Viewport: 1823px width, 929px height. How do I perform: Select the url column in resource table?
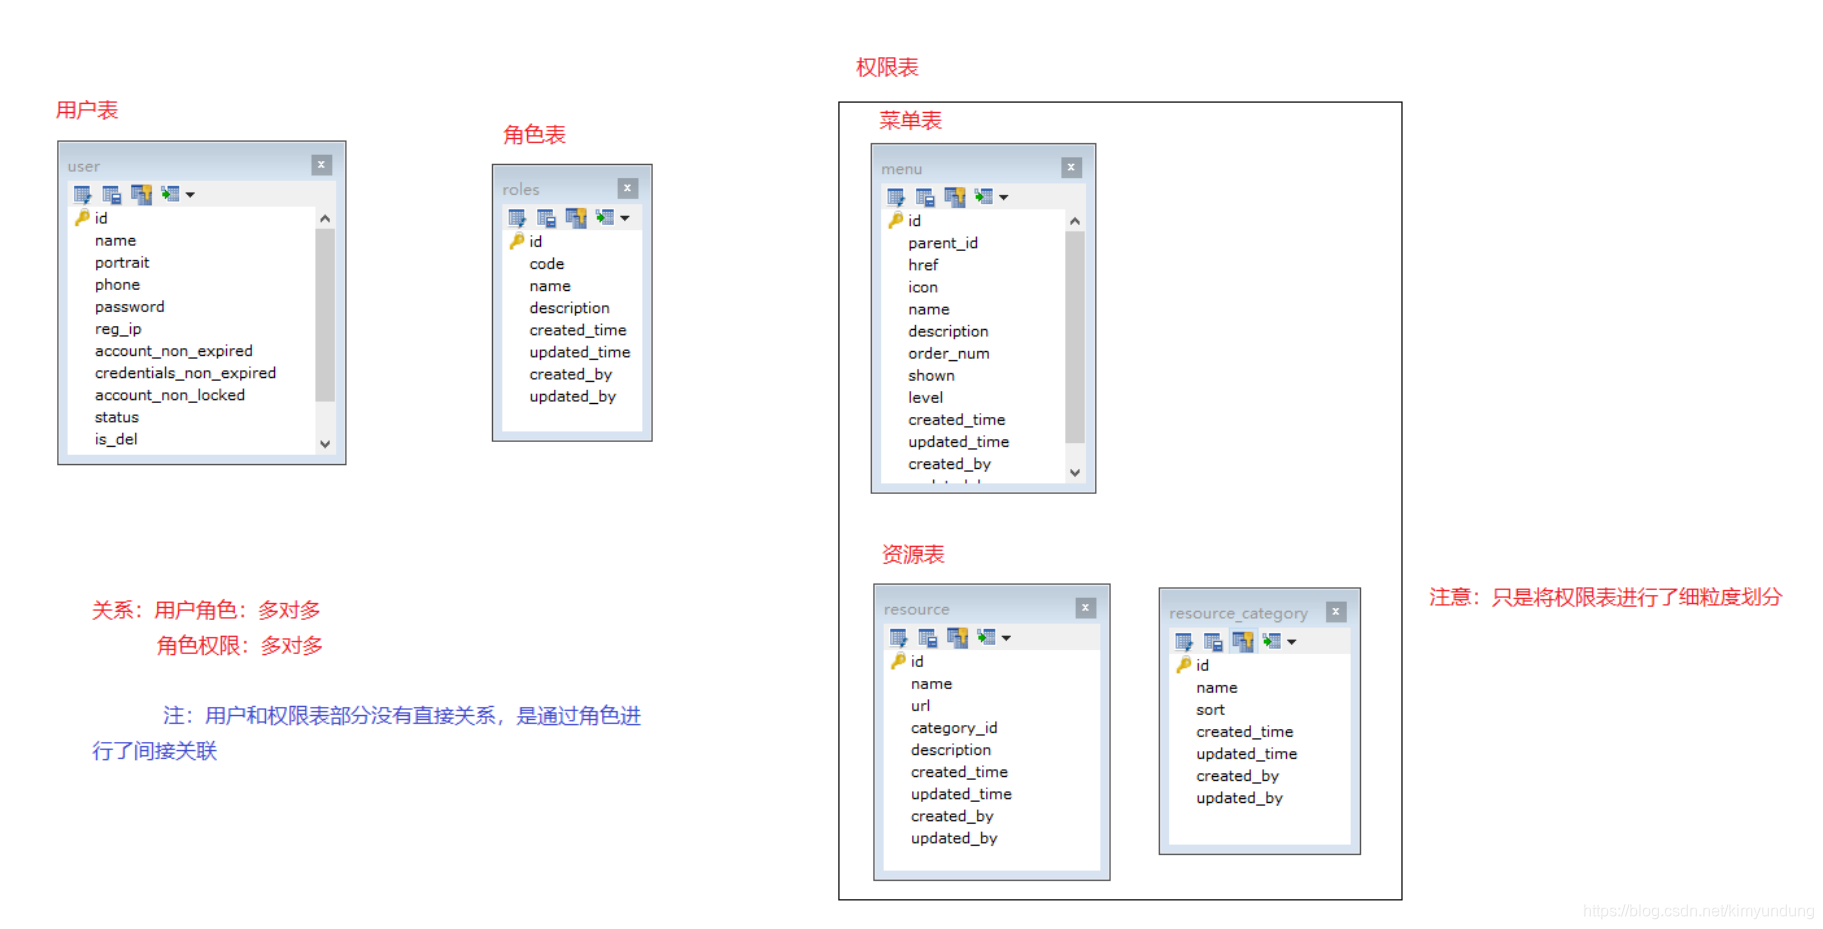tap(920, 706)
